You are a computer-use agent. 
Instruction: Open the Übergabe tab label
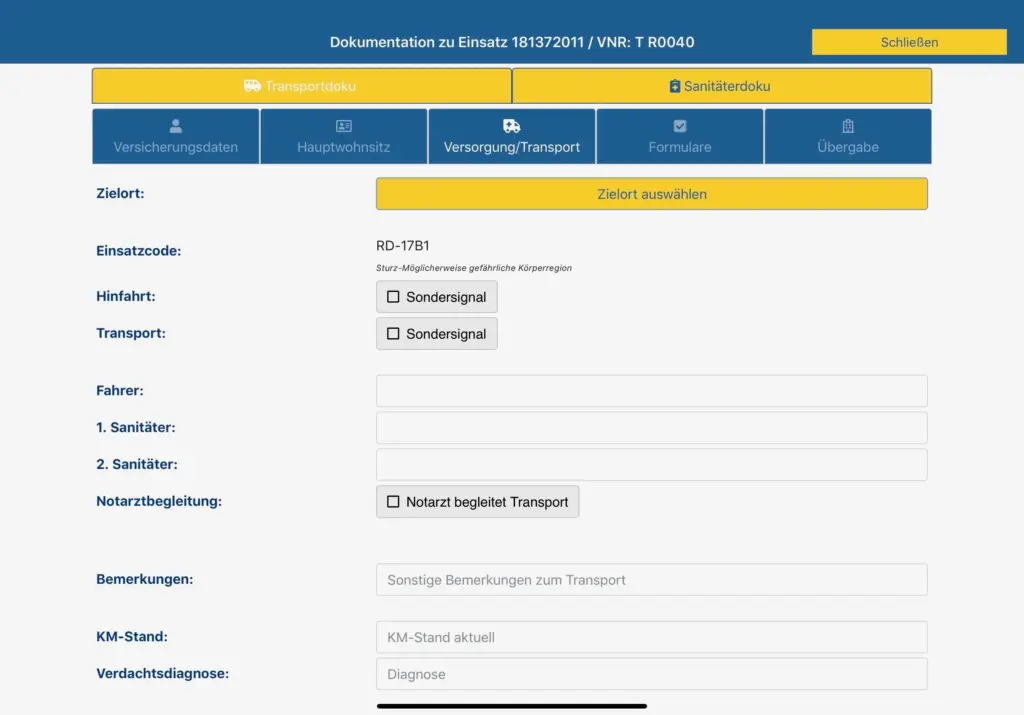[848, 147]
